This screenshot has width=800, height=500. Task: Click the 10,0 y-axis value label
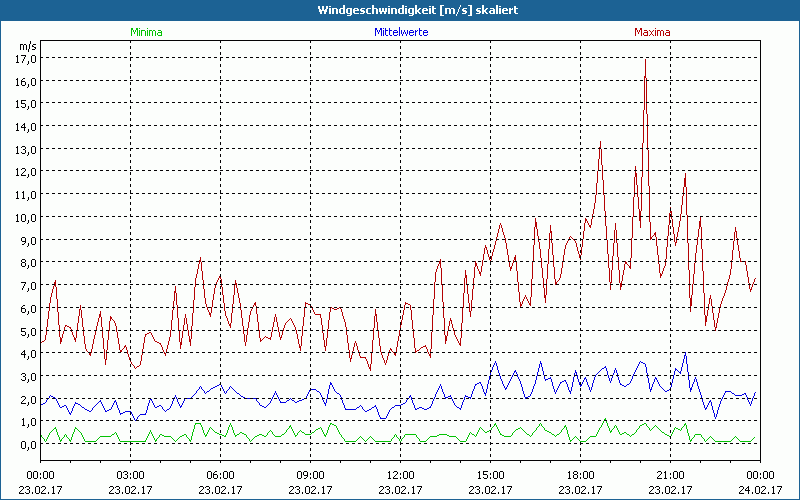pyautogui.click(x=26, y=217)
